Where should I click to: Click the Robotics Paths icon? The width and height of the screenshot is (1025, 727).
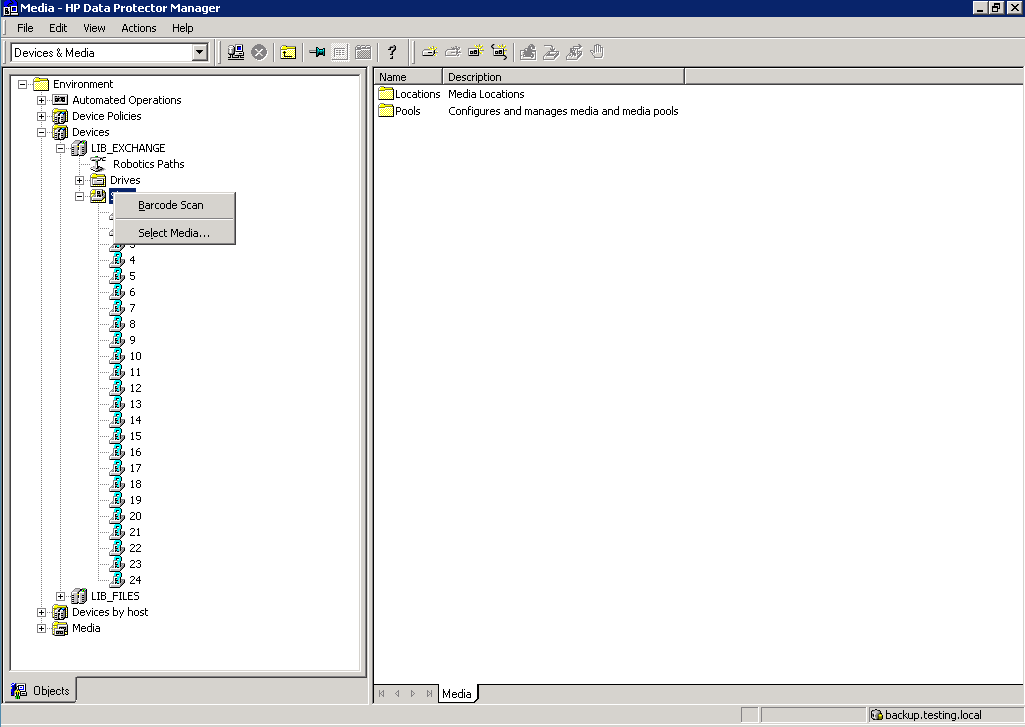click(98, 164)
